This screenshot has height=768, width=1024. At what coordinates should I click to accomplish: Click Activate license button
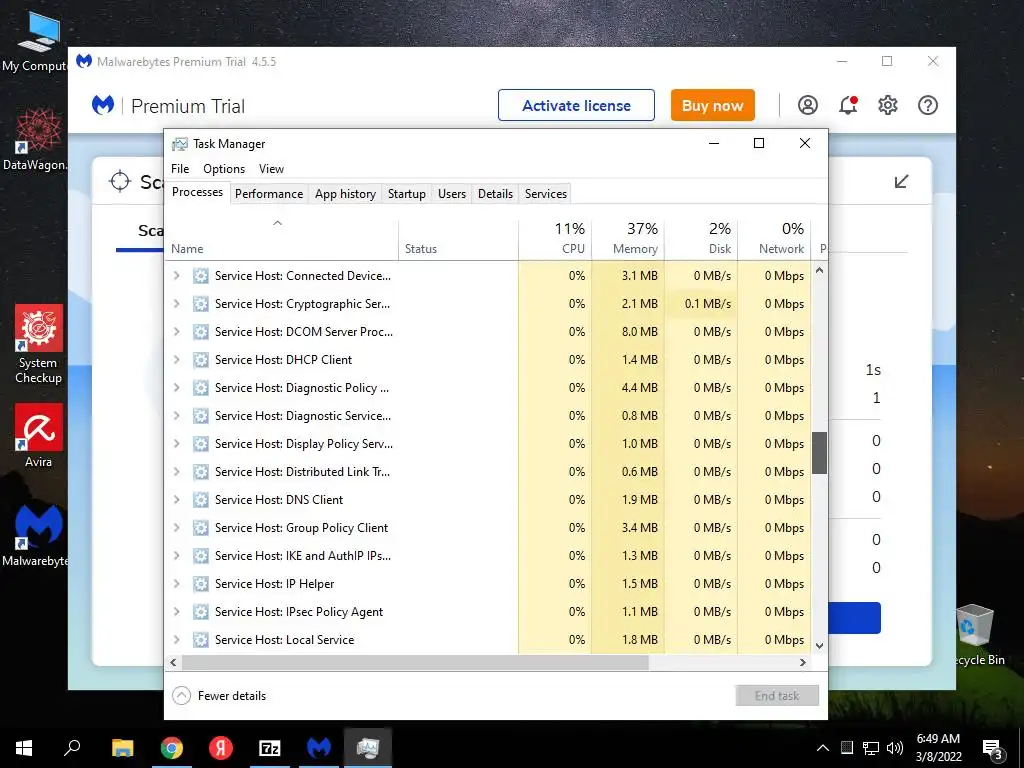click(576, 105)
